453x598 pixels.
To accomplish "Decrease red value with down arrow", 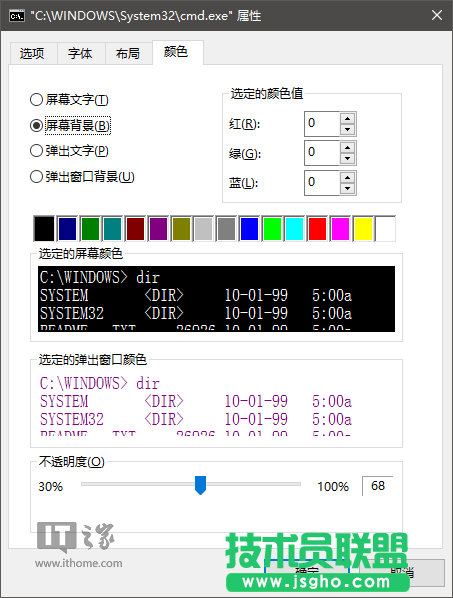I will pos(347,129).
